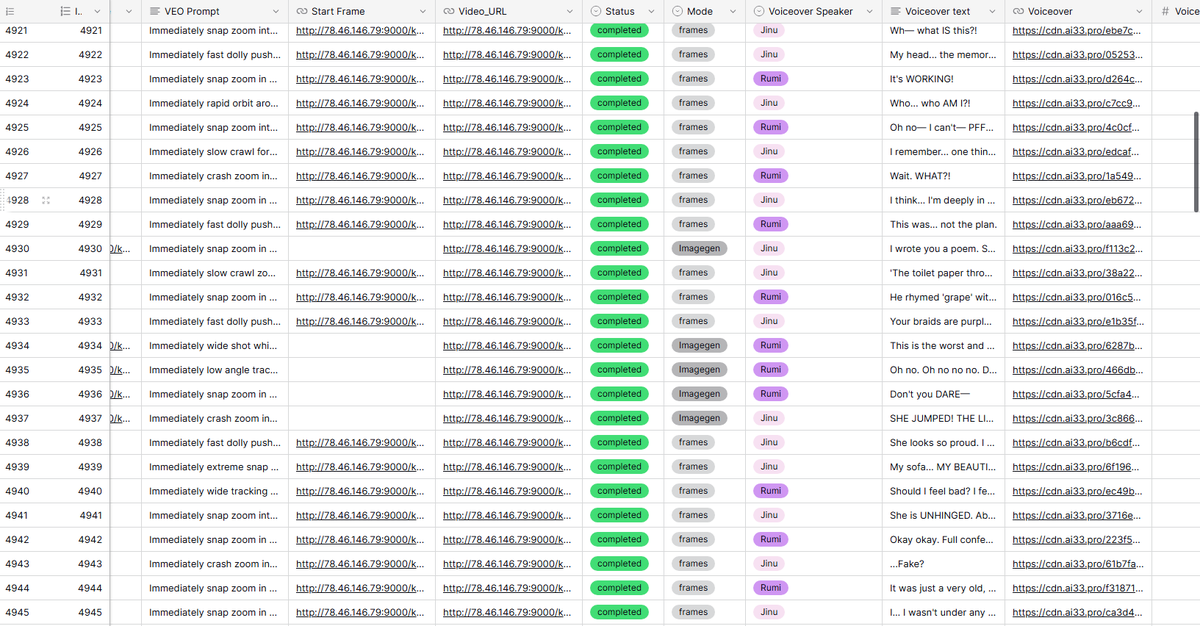Click the link icon beside Video_URL header

pos(449,11)
